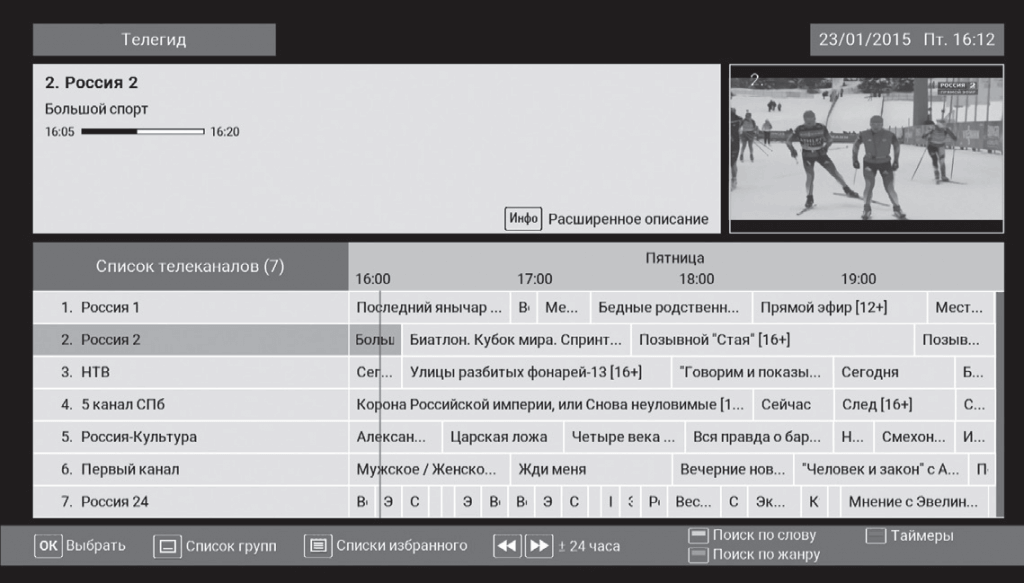The width and height of the screenshot is (1024, 583).
Task: Click the search by genre color key
Action: click(x=698, y=554)
